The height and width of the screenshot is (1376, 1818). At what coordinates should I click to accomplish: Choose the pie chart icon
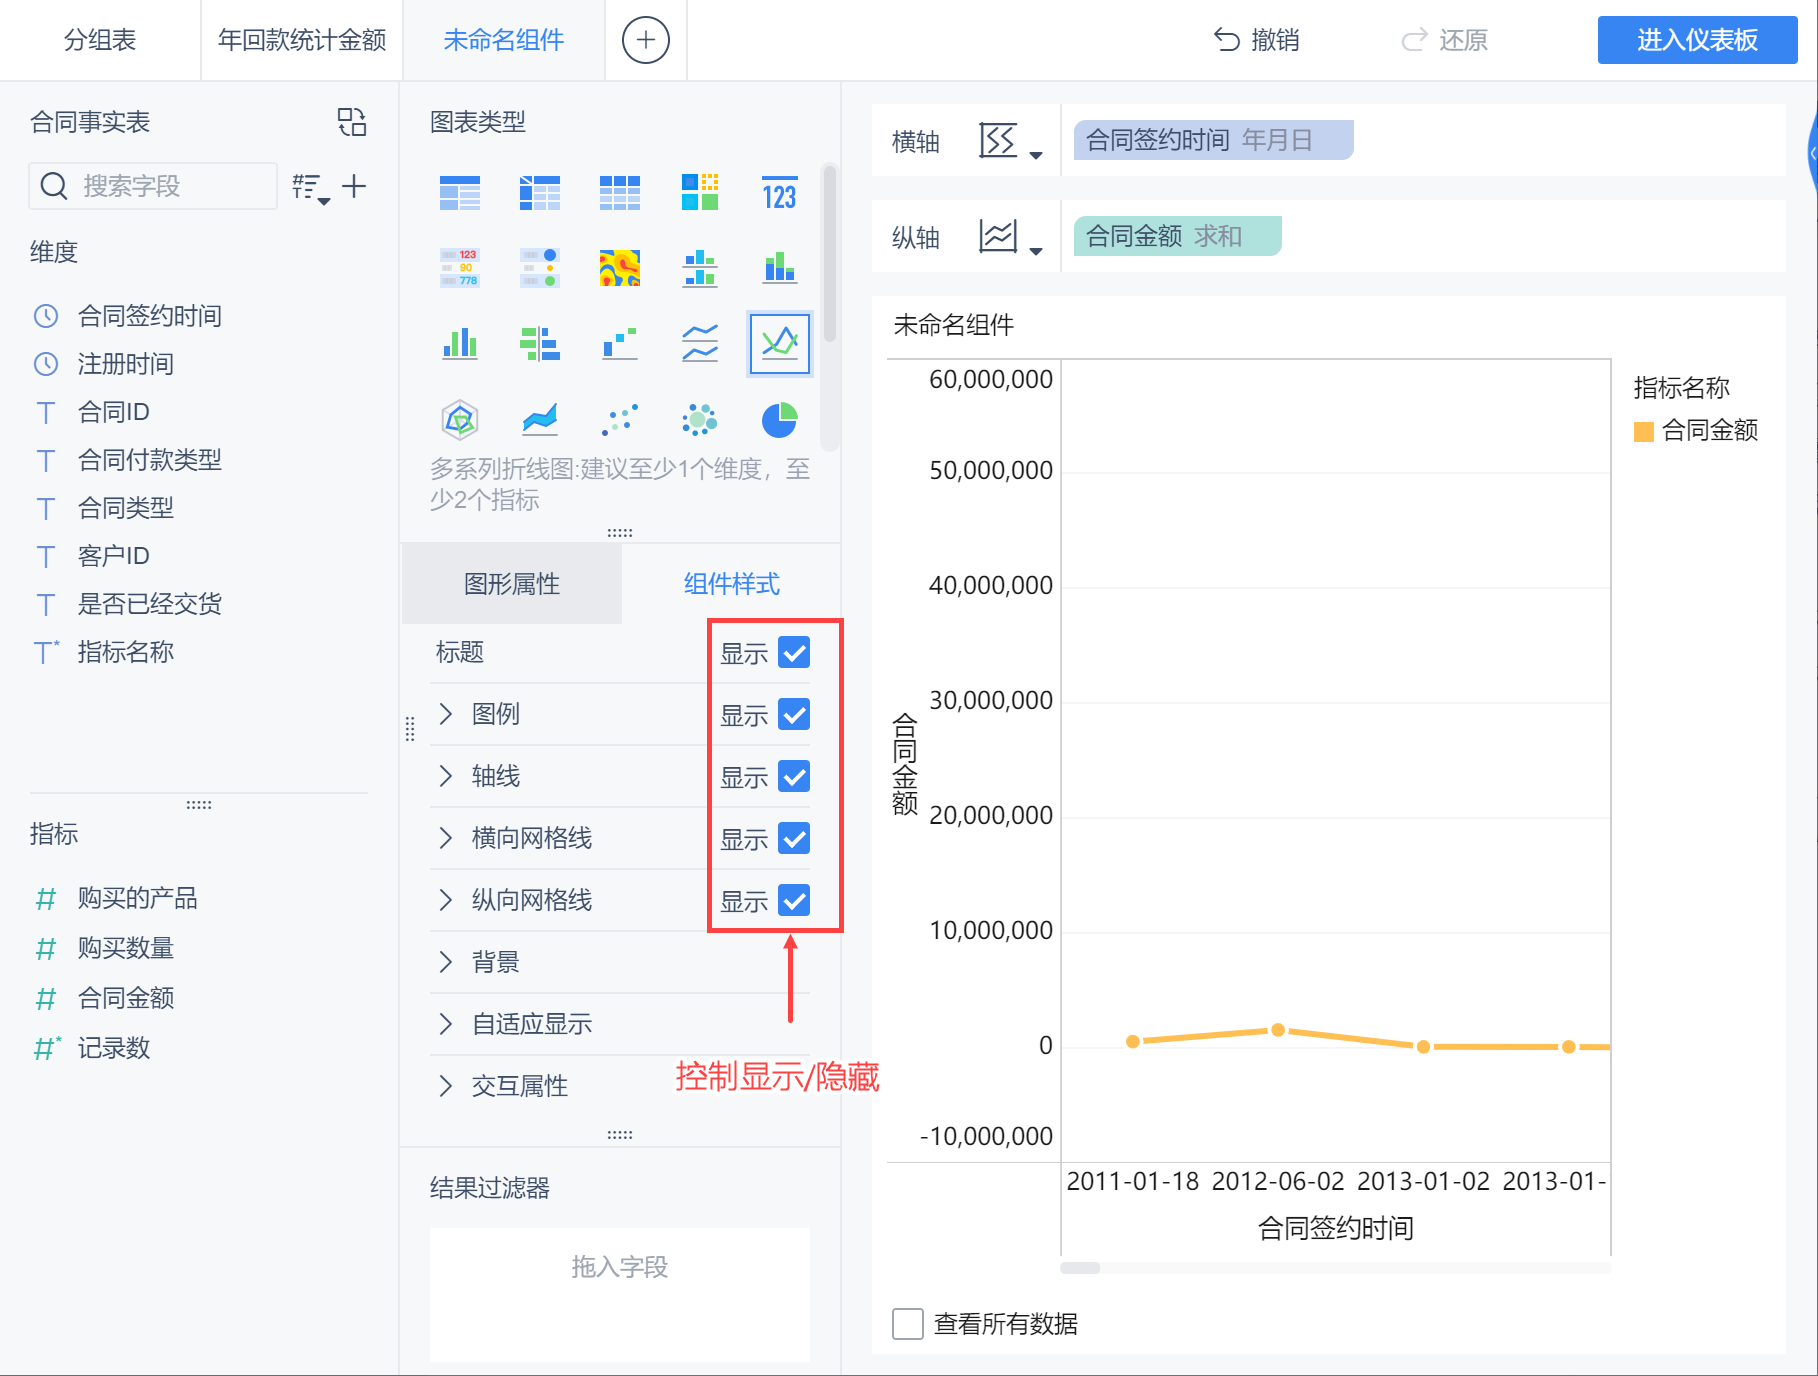779,420
